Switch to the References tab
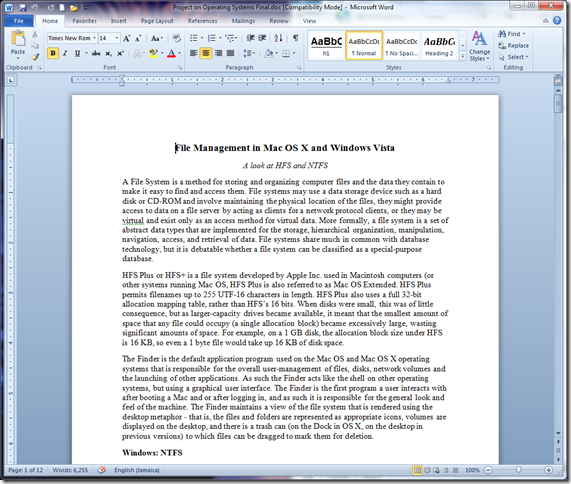Screen dimensions: 571x484 (x=202, y=21)
